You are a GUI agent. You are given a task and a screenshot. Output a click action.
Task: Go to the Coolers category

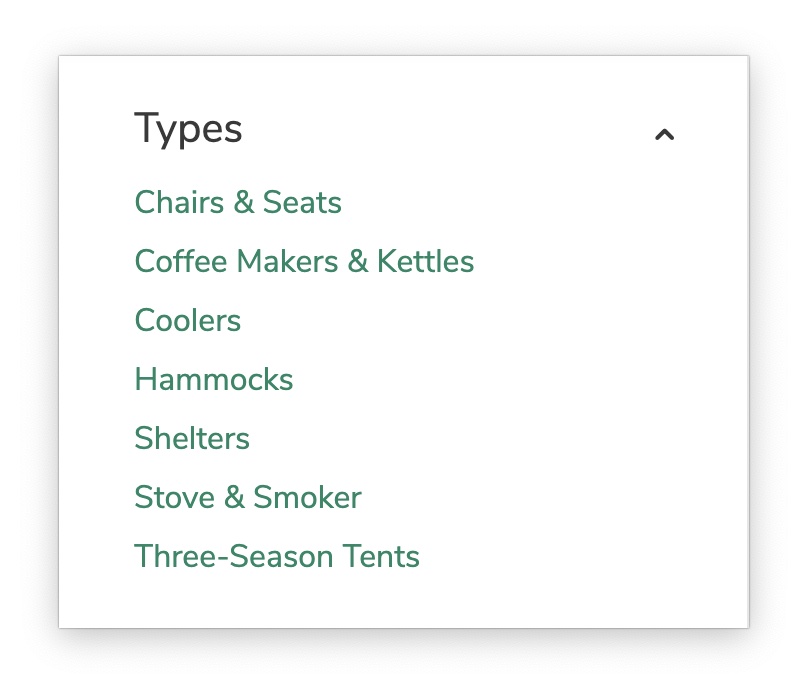point(188,321)
